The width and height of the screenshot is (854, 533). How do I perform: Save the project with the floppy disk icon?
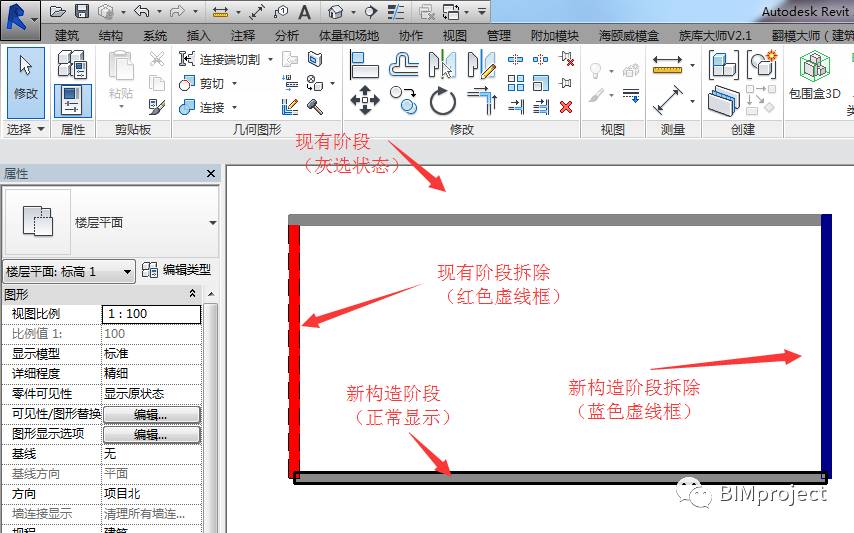pyautogui.click(x=82, y=11)
